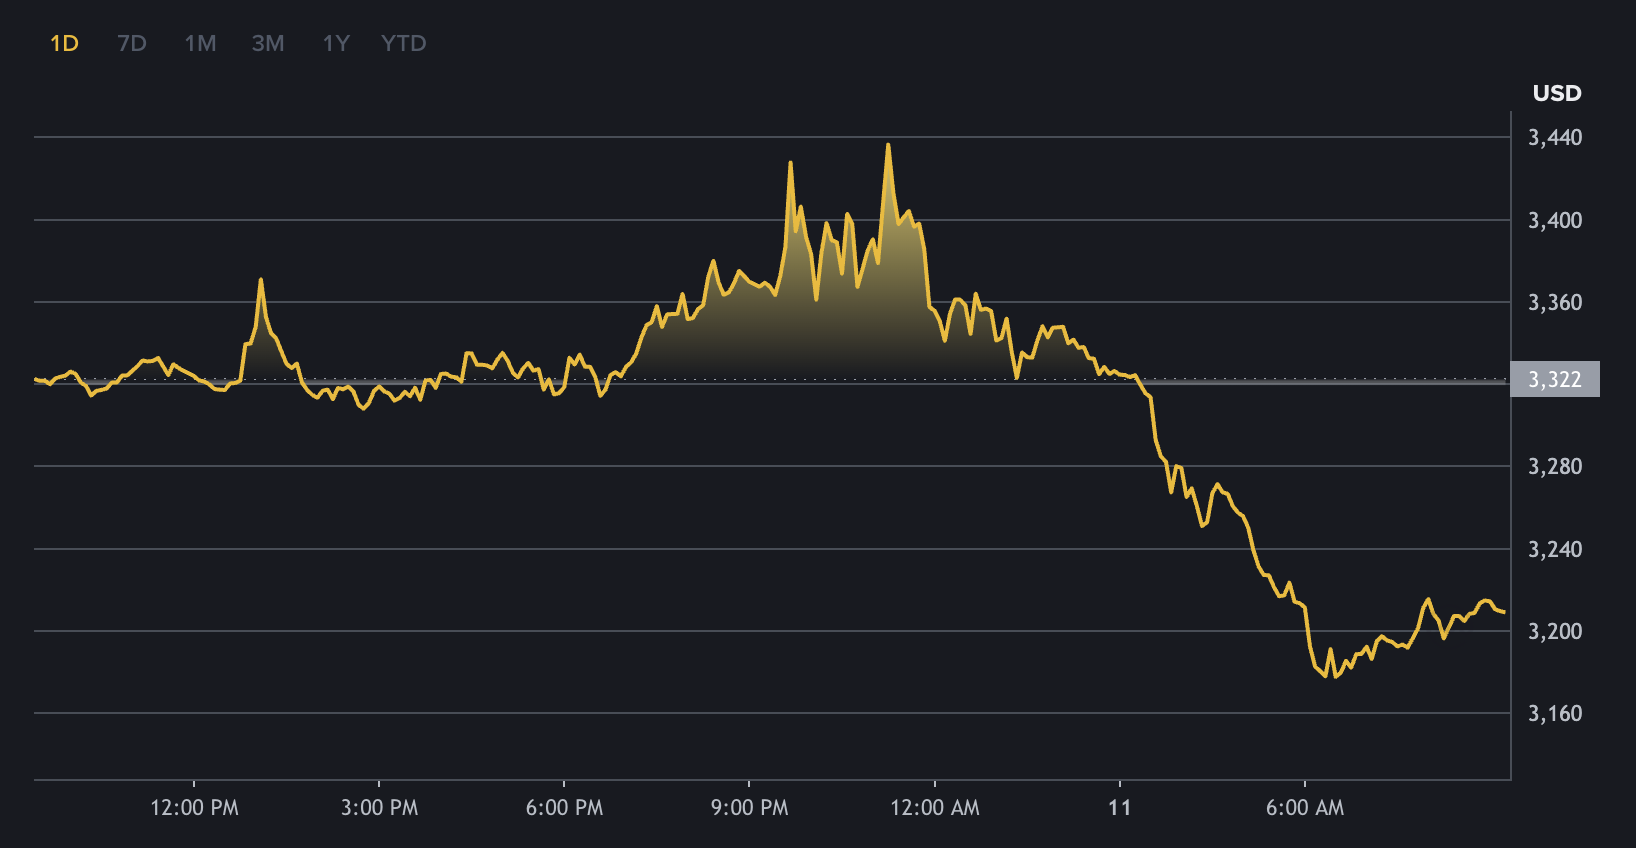
Task: Click the date marker labeled 11
Action: point(1120,807)
